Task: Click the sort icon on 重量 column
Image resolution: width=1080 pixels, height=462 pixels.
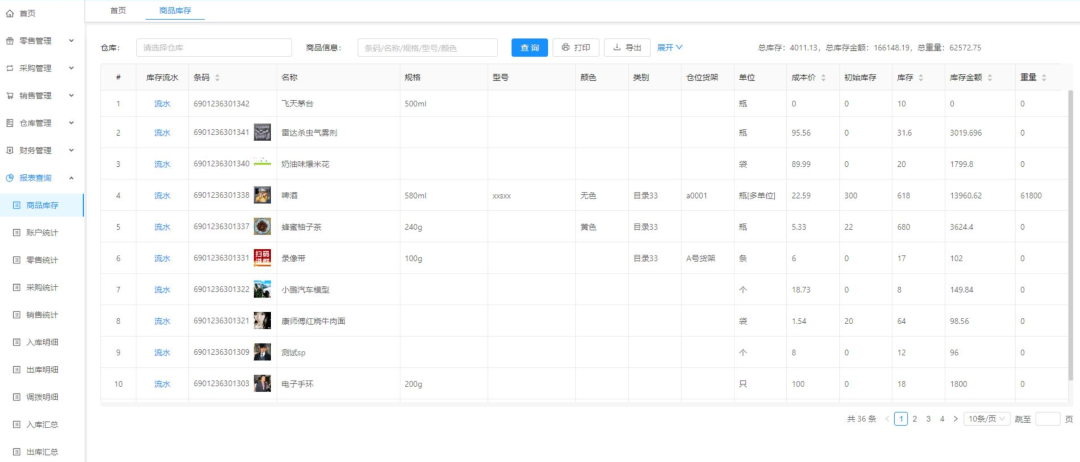Action: coord(1045,78)
